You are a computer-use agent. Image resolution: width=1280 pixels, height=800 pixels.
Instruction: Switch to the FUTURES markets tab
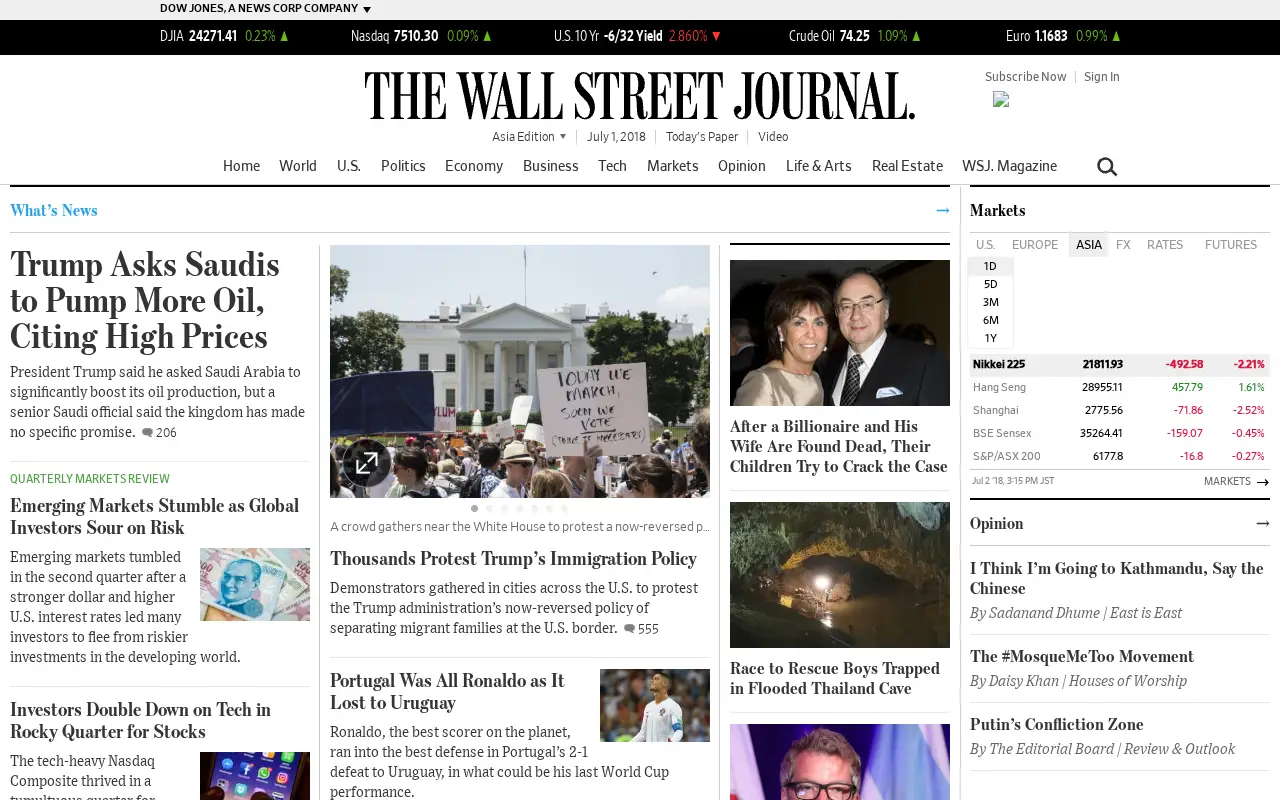click(x=1231, y=245)
